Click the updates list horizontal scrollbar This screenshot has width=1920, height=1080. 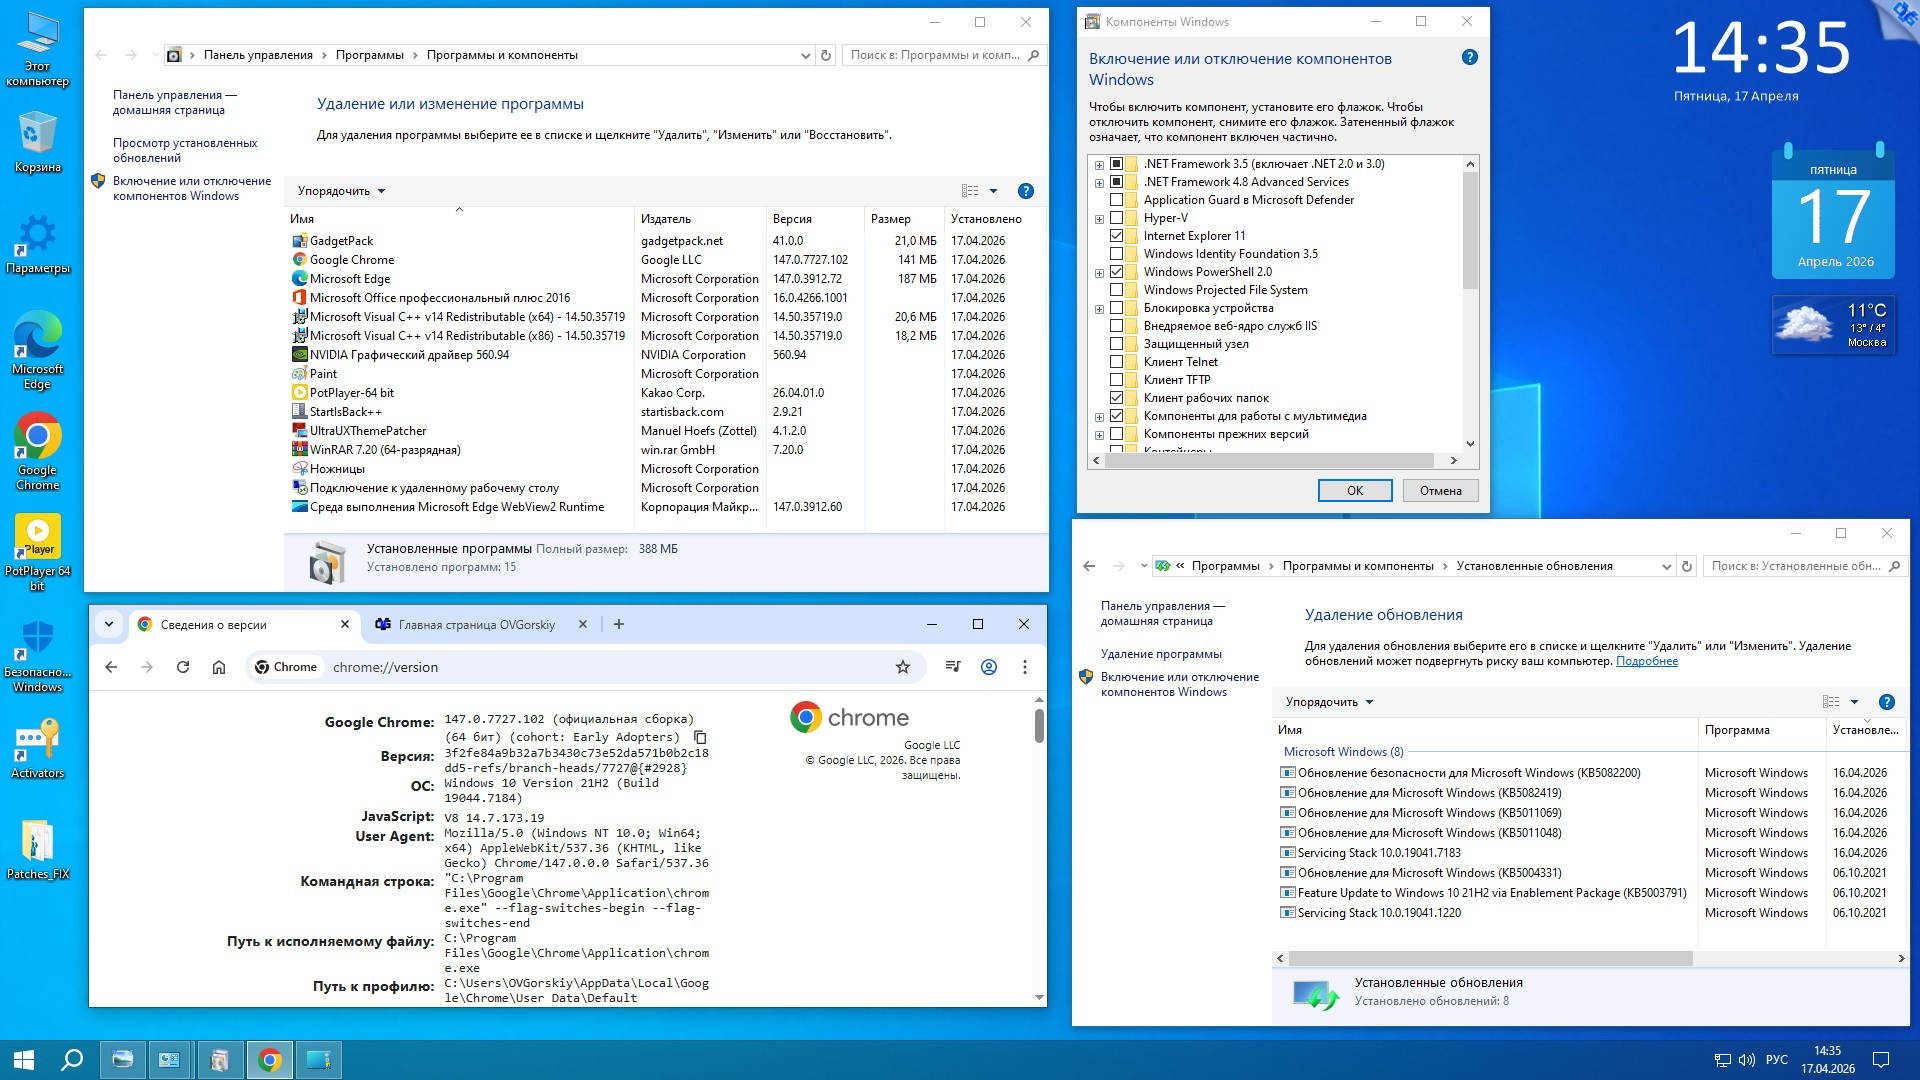click(x=1490, y=958)
